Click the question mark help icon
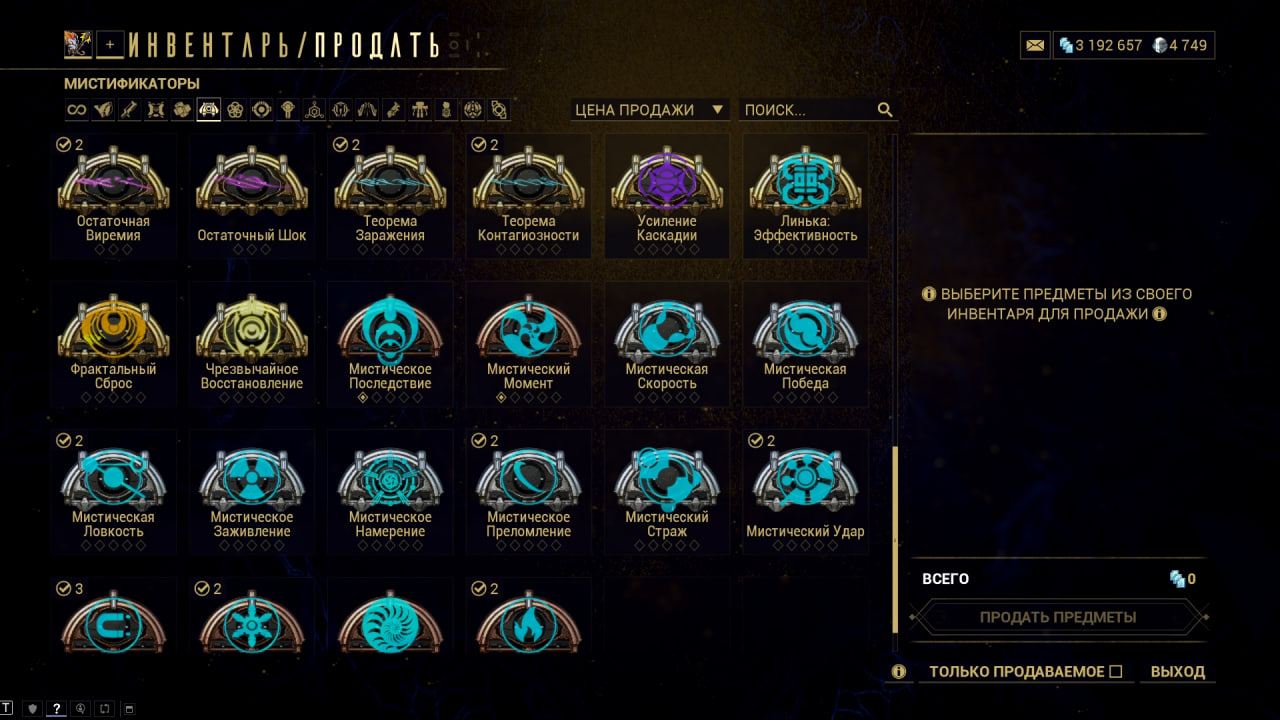1280x720 pixels. pyautogui.click(x=56, y=709)
